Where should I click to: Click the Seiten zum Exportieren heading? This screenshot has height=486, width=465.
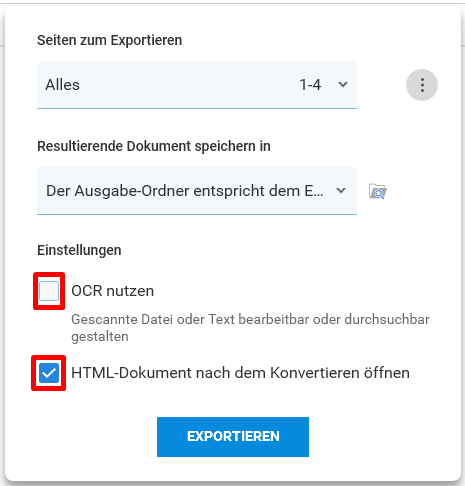(x=109, y=40)
